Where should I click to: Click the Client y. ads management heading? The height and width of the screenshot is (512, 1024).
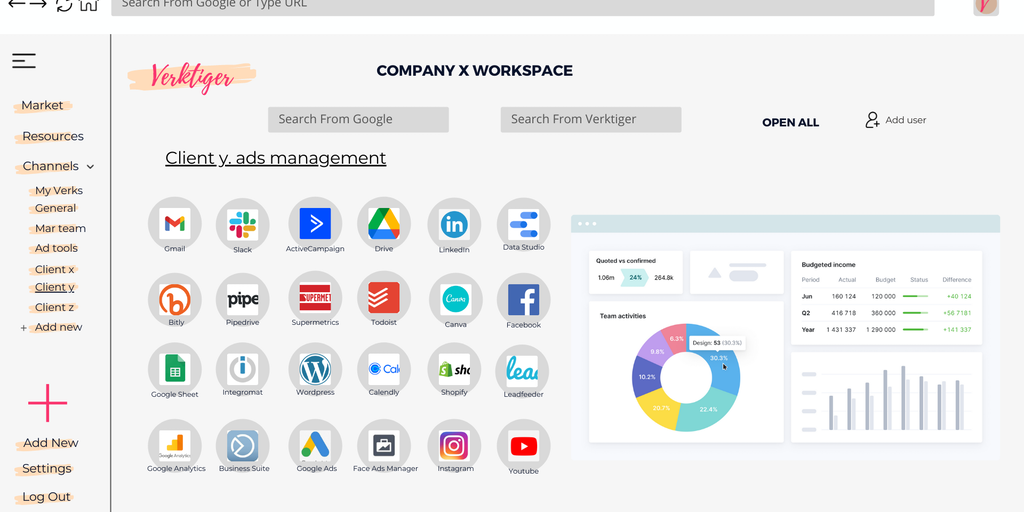point(276,158)
